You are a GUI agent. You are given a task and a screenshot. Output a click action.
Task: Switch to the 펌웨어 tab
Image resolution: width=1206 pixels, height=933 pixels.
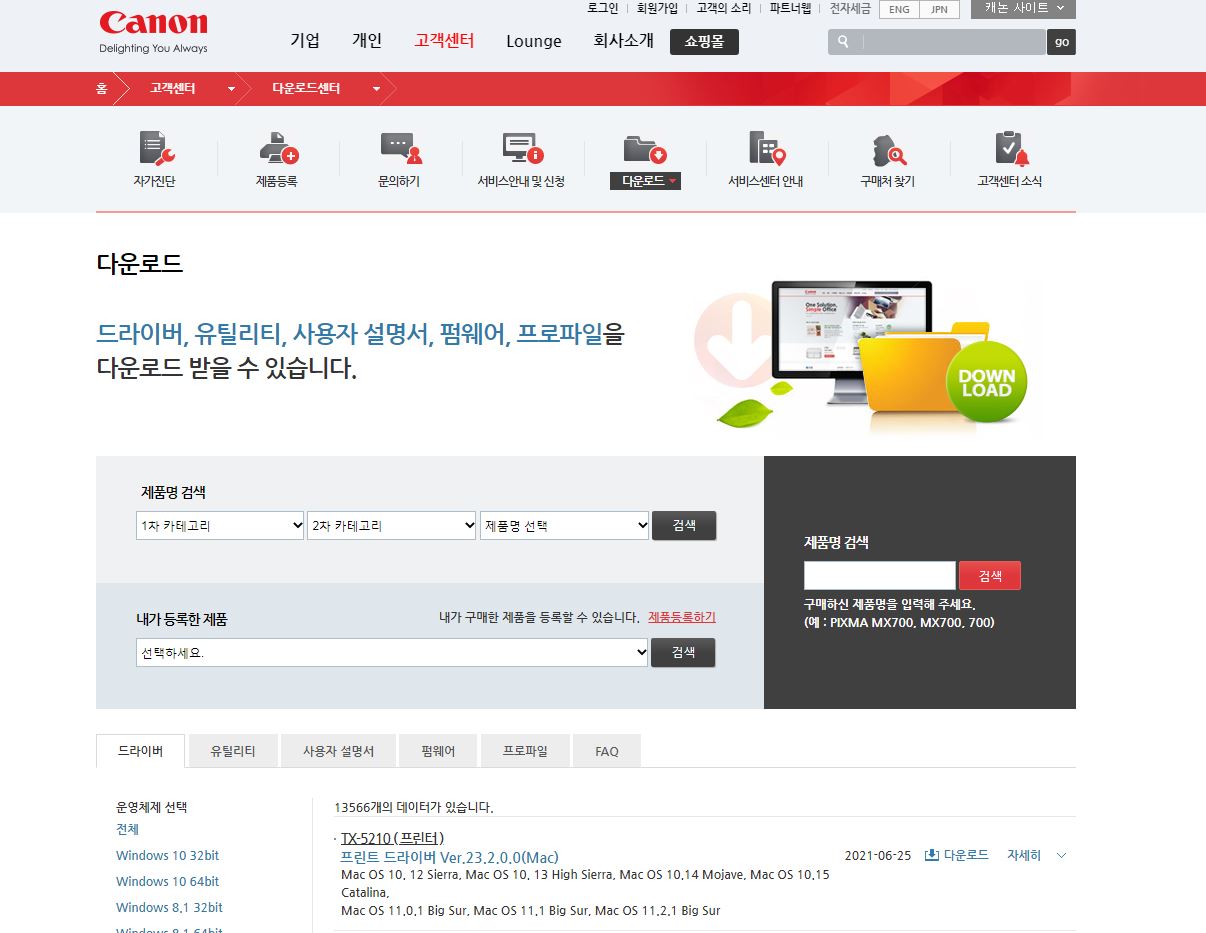(x=438, y=751)
